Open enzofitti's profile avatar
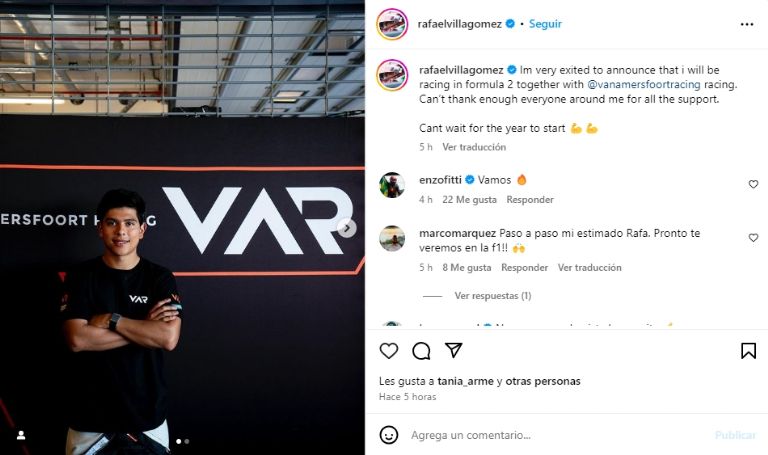 [392, 185]
